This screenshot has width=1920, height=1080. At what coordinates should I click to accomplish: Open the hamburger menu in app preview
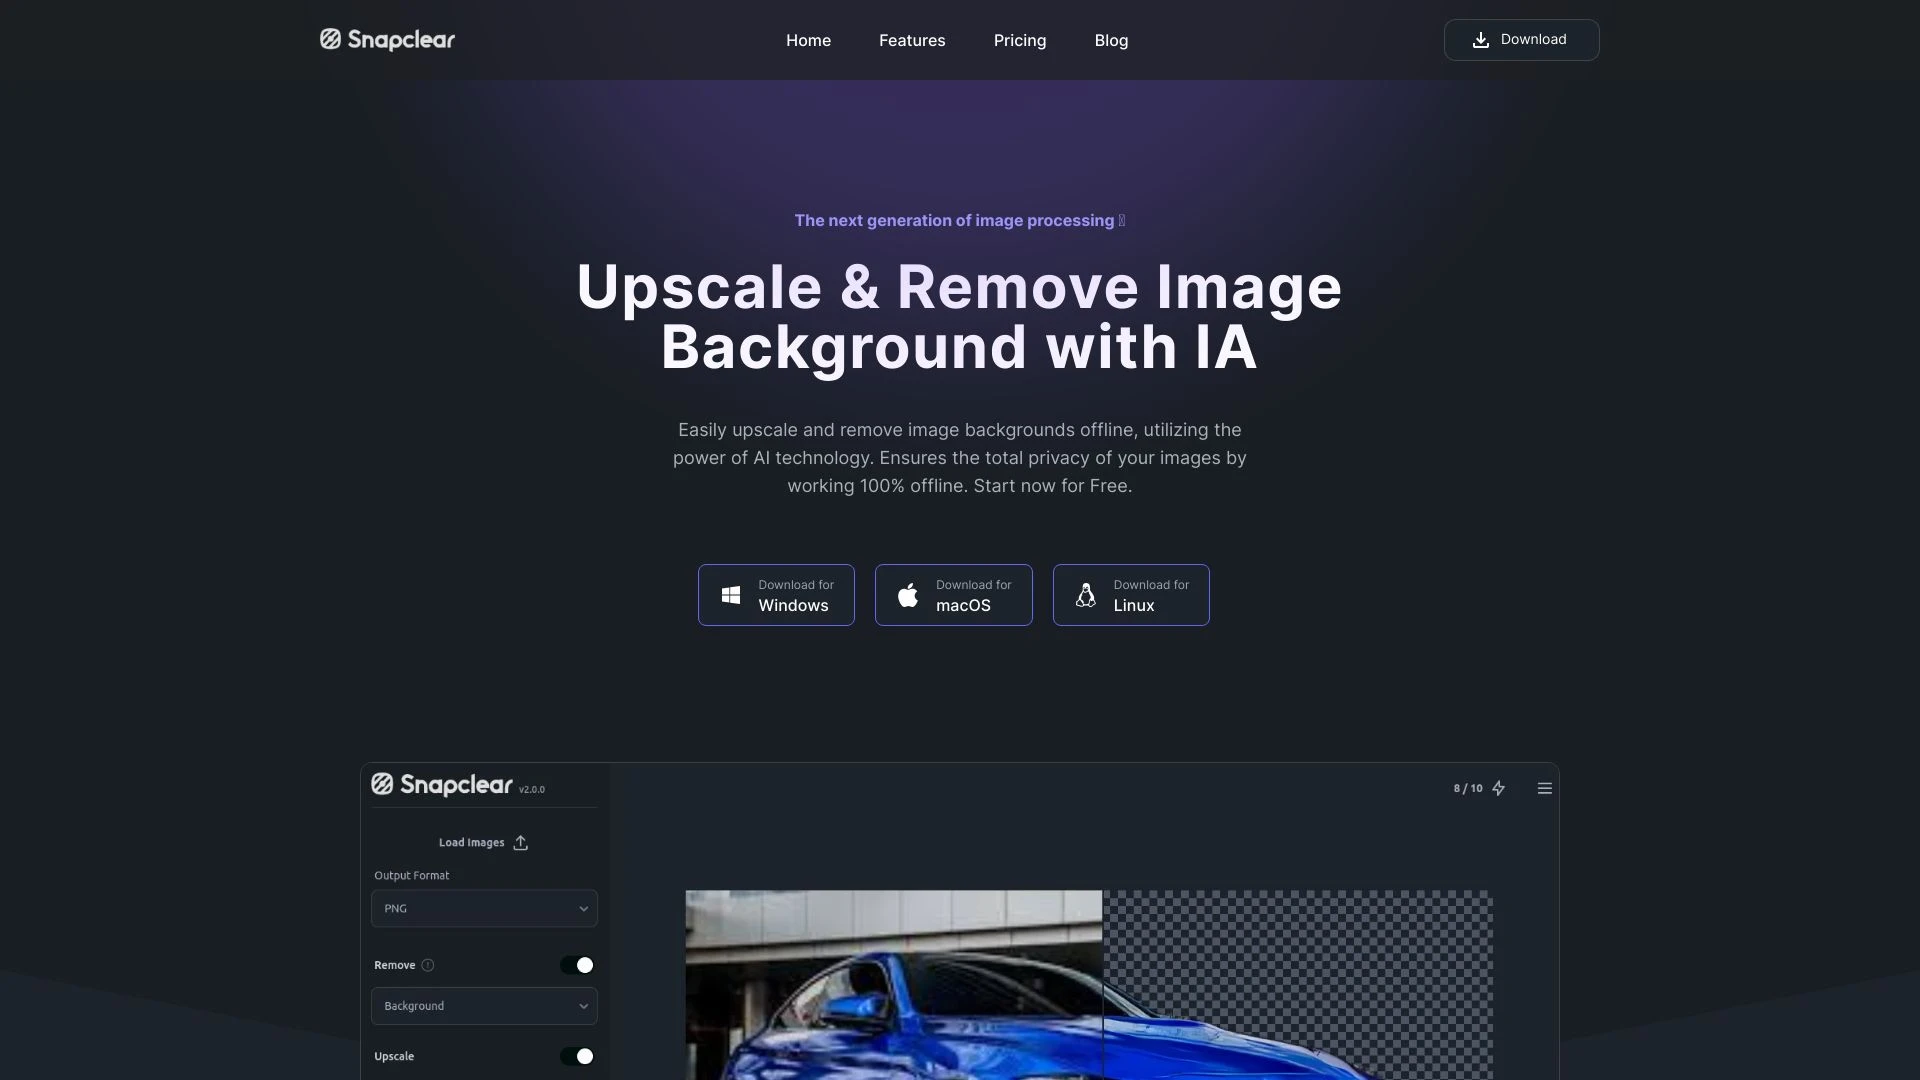[1544, 789]
